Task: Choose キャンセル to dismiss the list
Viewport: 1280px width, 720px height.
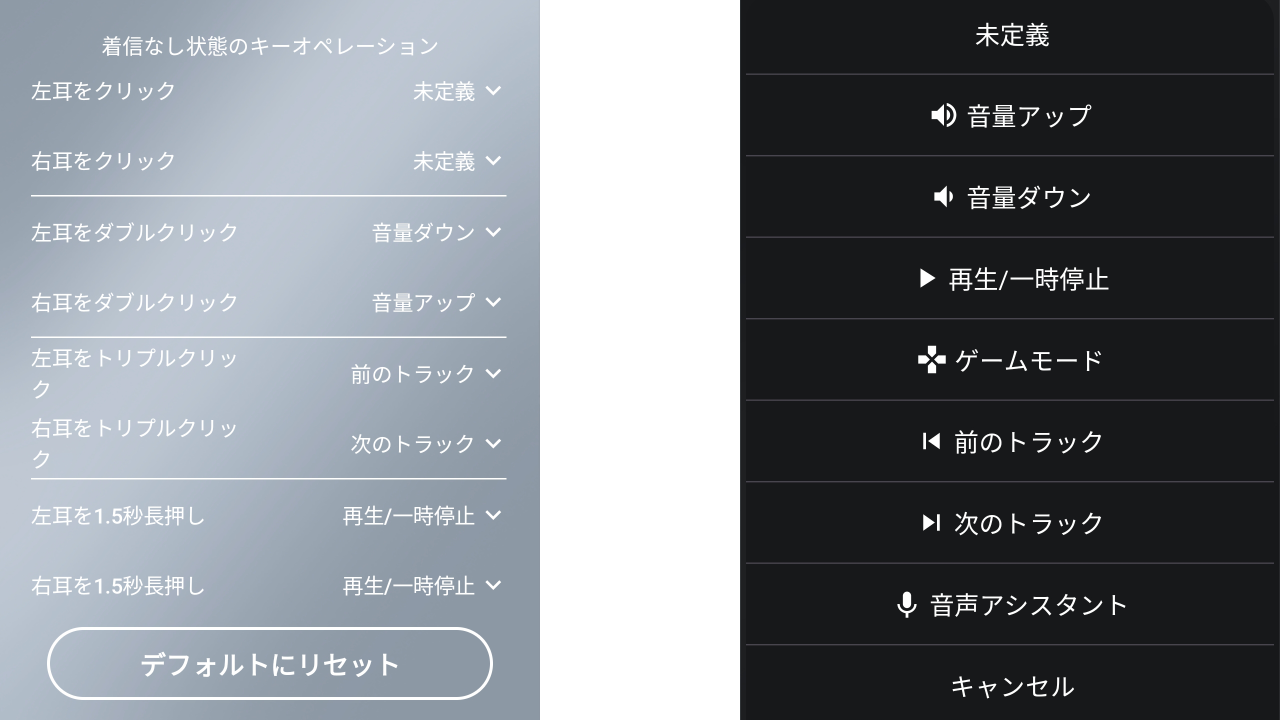Action: (x=1011, y=686)
